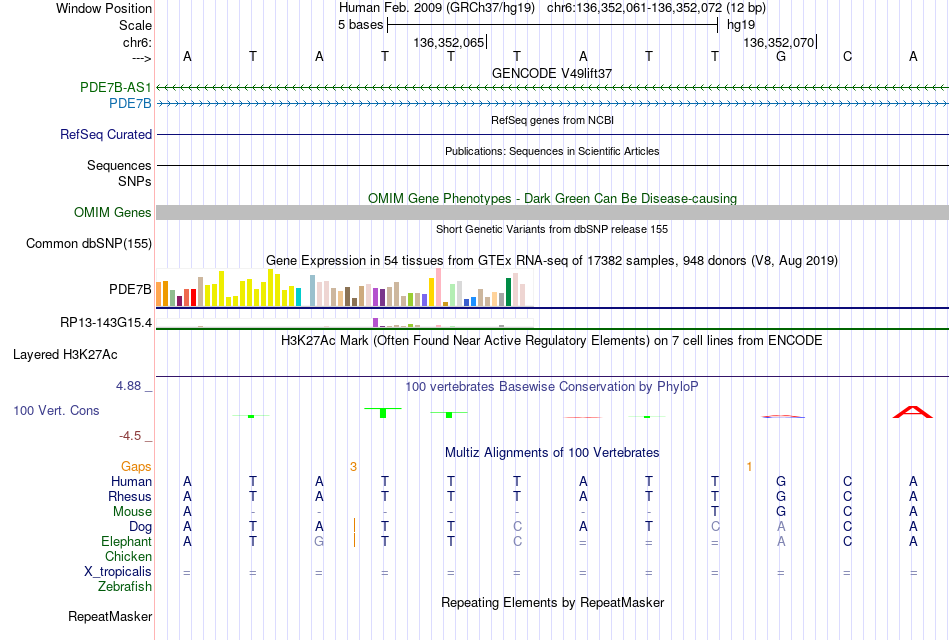Screen dimensions: 950x640
Task: Click the red A logo in PhyloP track
Action: click(x=912, y=412)
